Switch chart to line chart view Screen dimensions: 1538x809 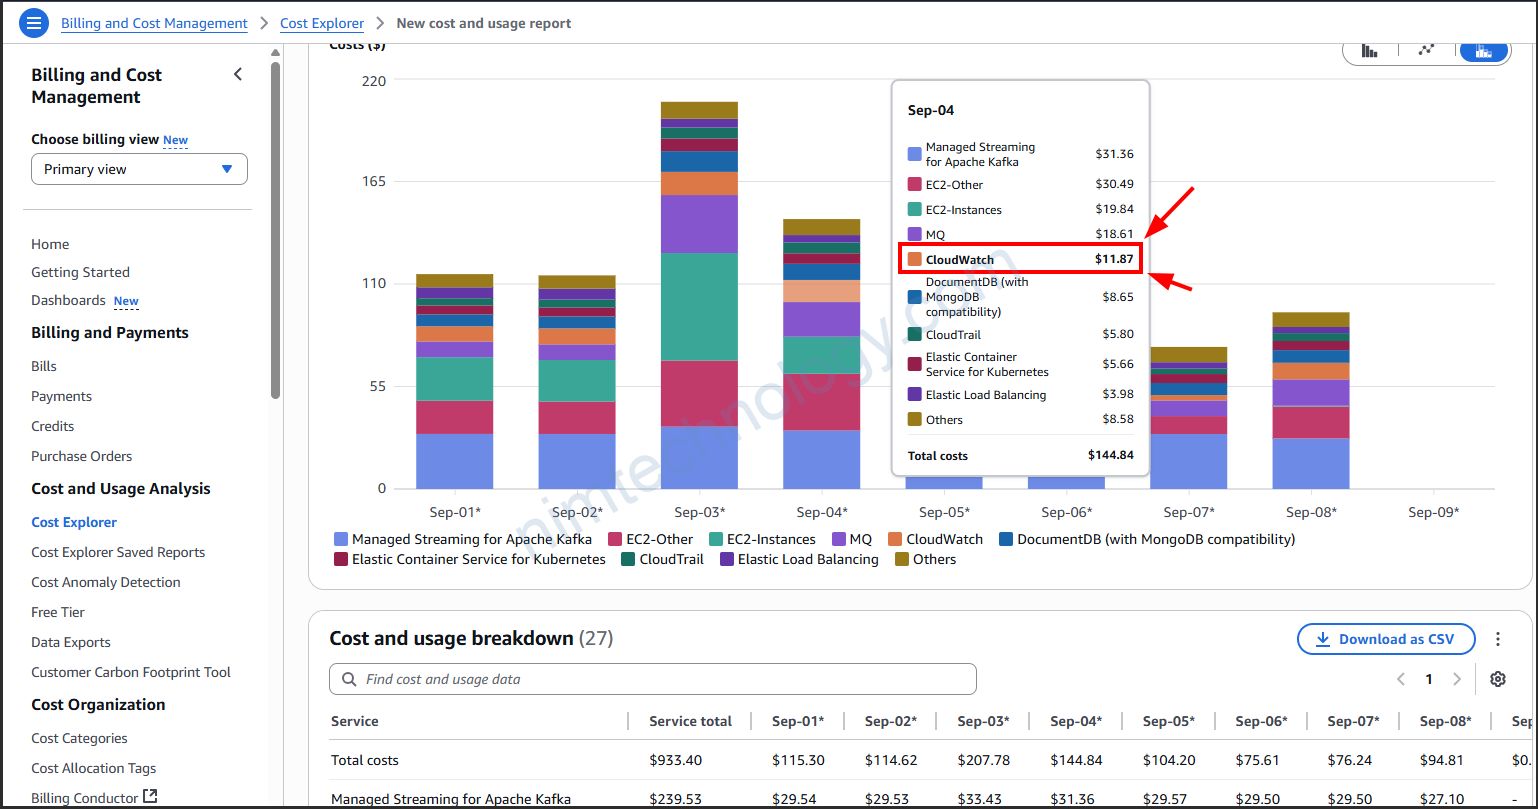coord(1427,50)
